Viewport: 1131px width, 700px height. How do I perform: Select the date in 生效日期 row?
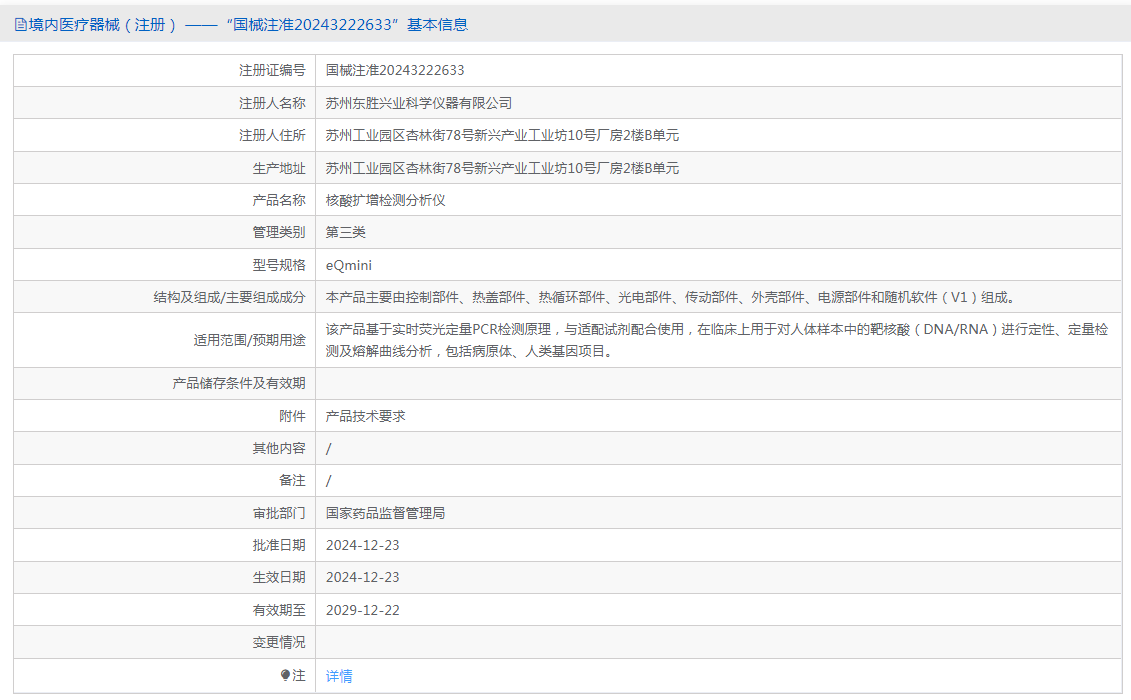coord(362,577)
